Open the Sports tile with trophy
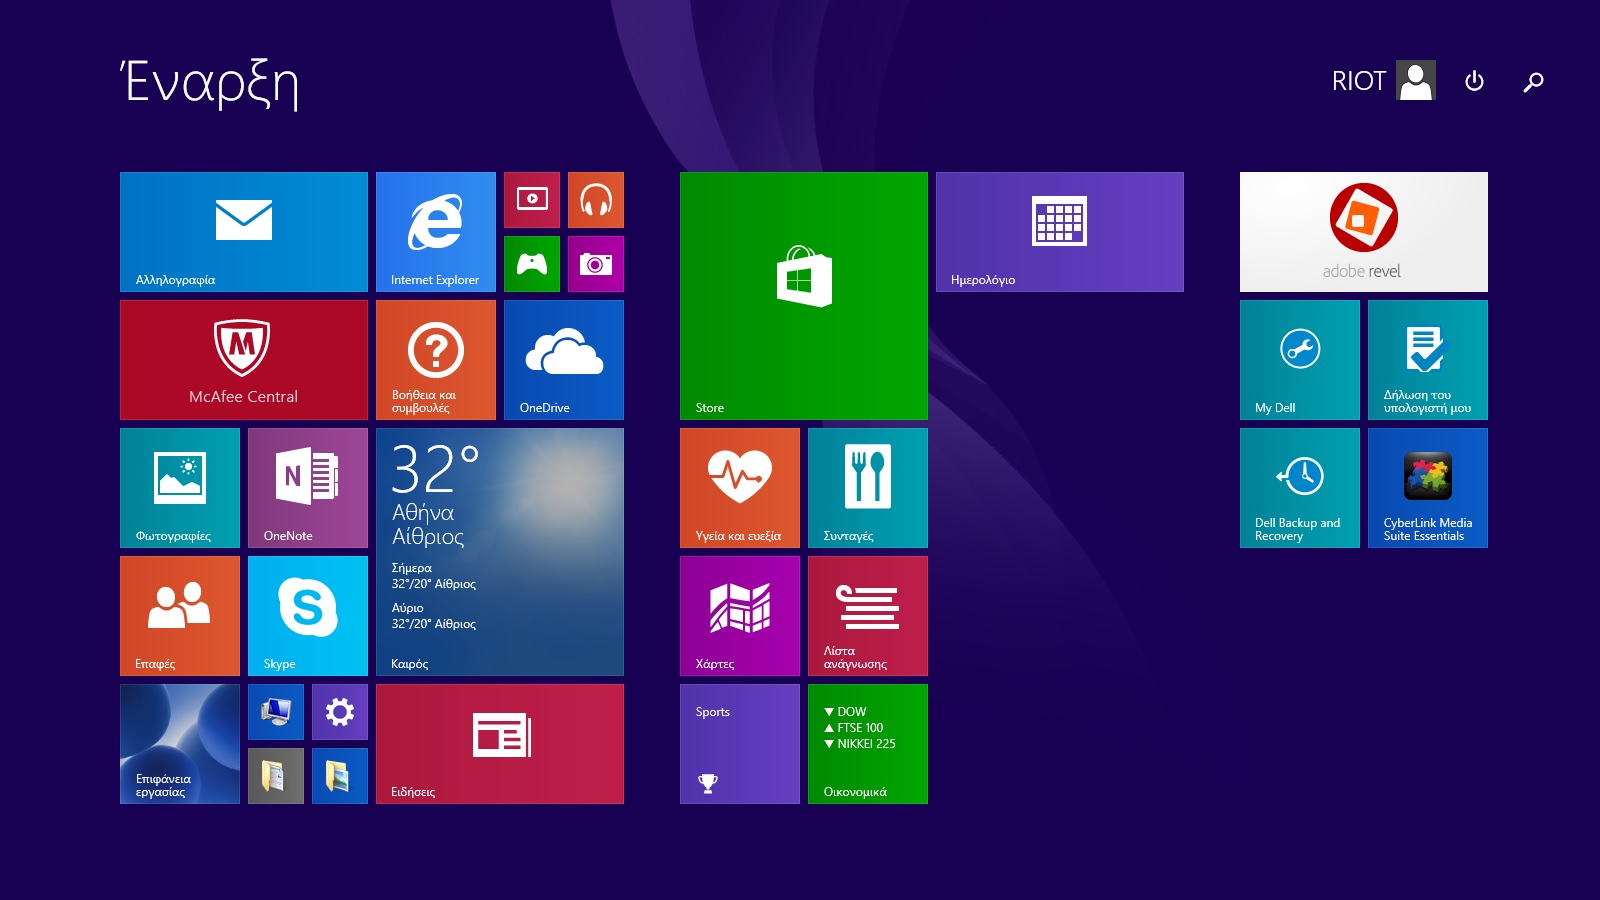This screenshot has width=1600, height=900. 740,744
